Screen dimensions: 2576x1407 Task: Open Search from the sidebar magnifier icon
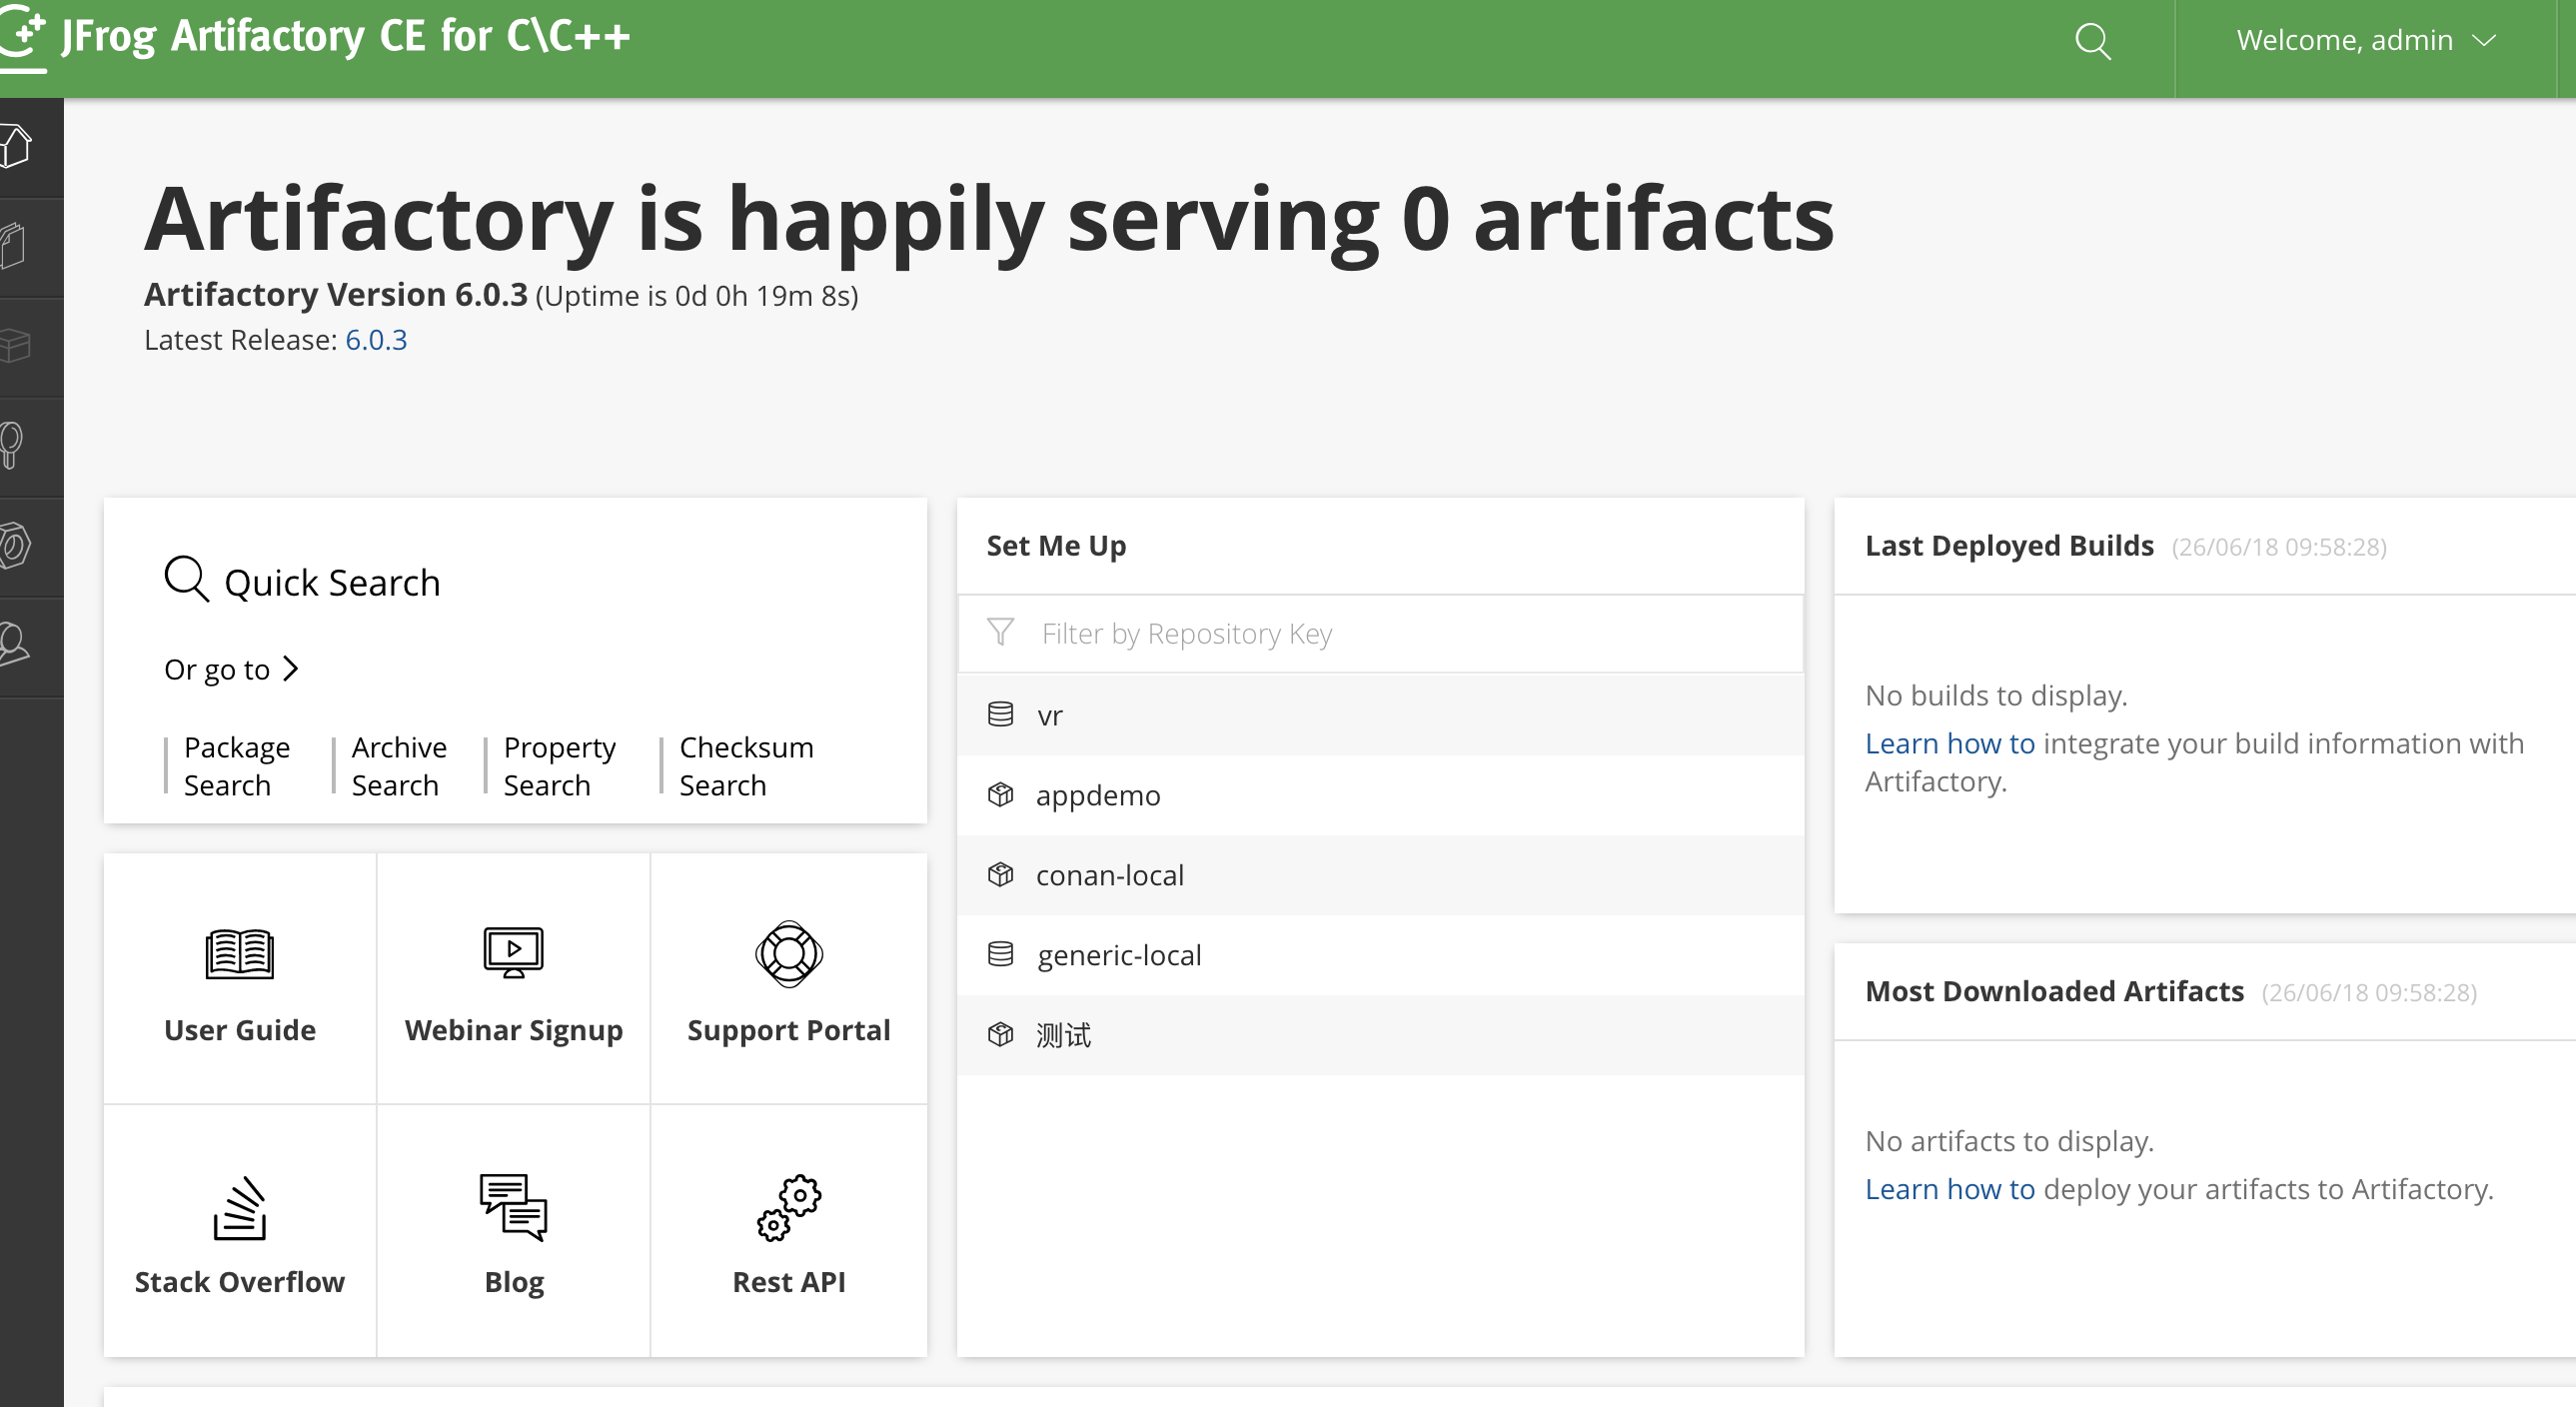tap(12, 446)
